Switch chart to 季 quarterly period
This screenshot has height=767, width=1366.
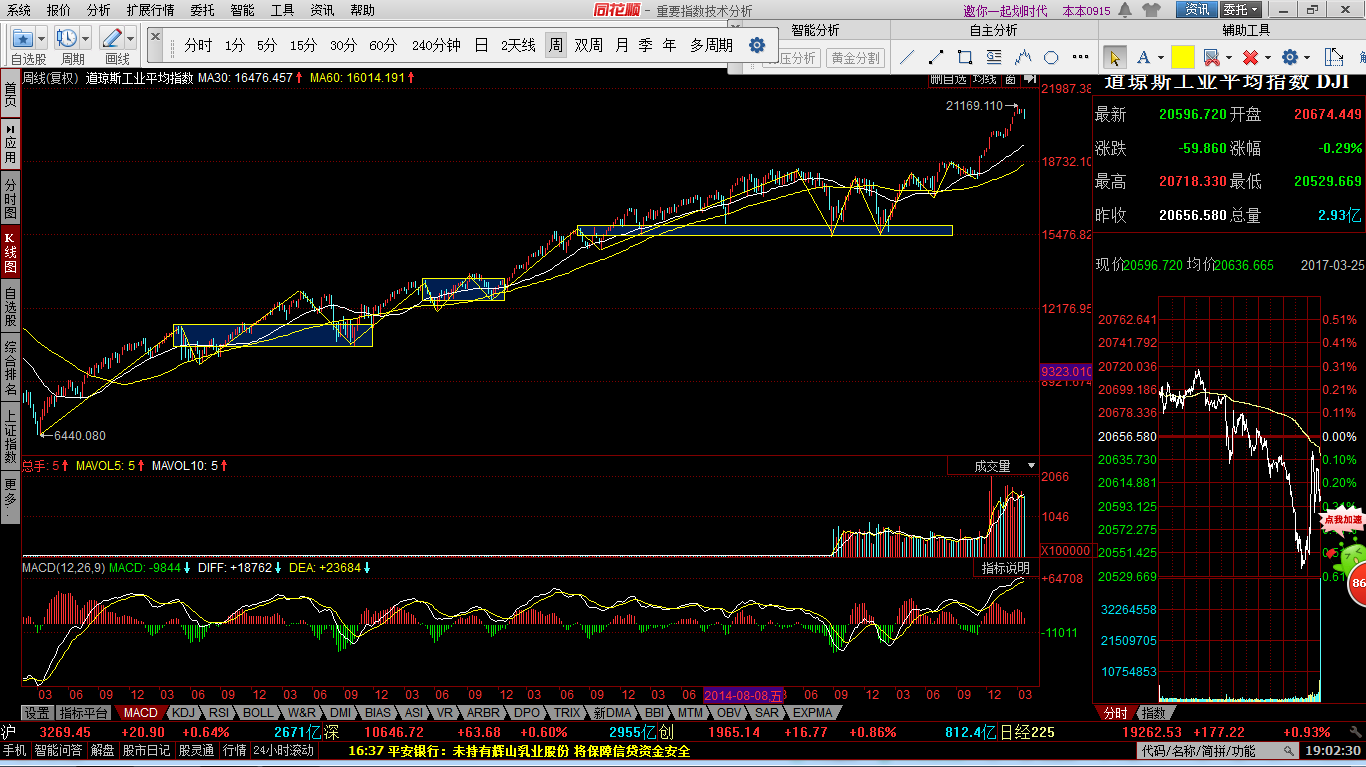click(646, 46)
